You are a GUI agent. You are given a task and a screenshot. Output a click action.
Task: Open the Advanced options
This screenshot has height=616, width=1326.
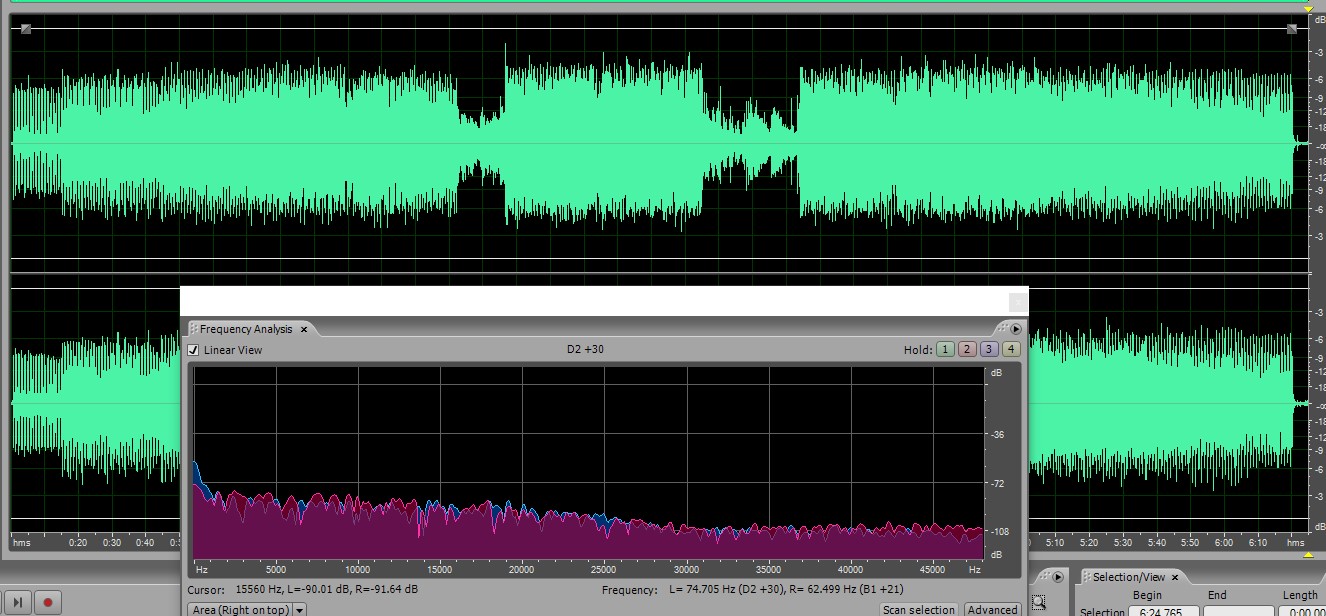coord(992,610)
